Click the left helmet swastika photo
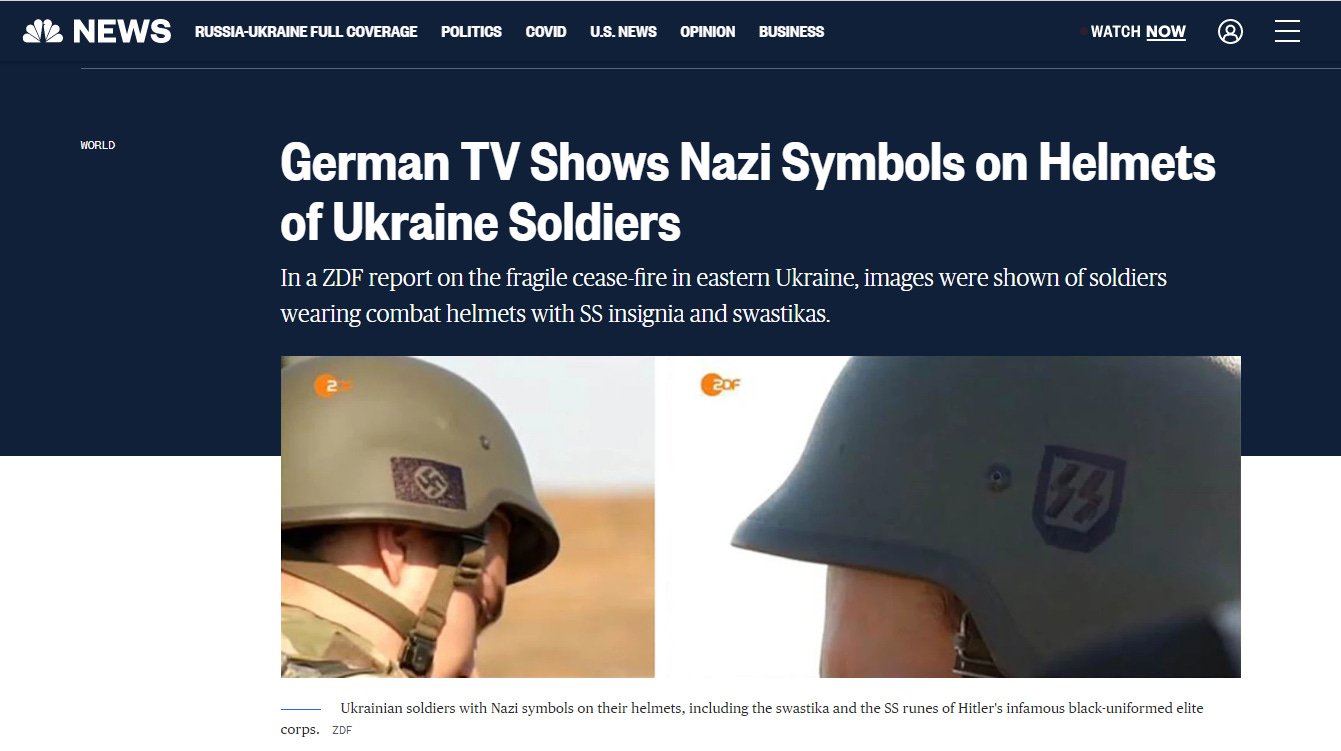The height and width of the screenshot is (751, 1341). click(468, 517)
